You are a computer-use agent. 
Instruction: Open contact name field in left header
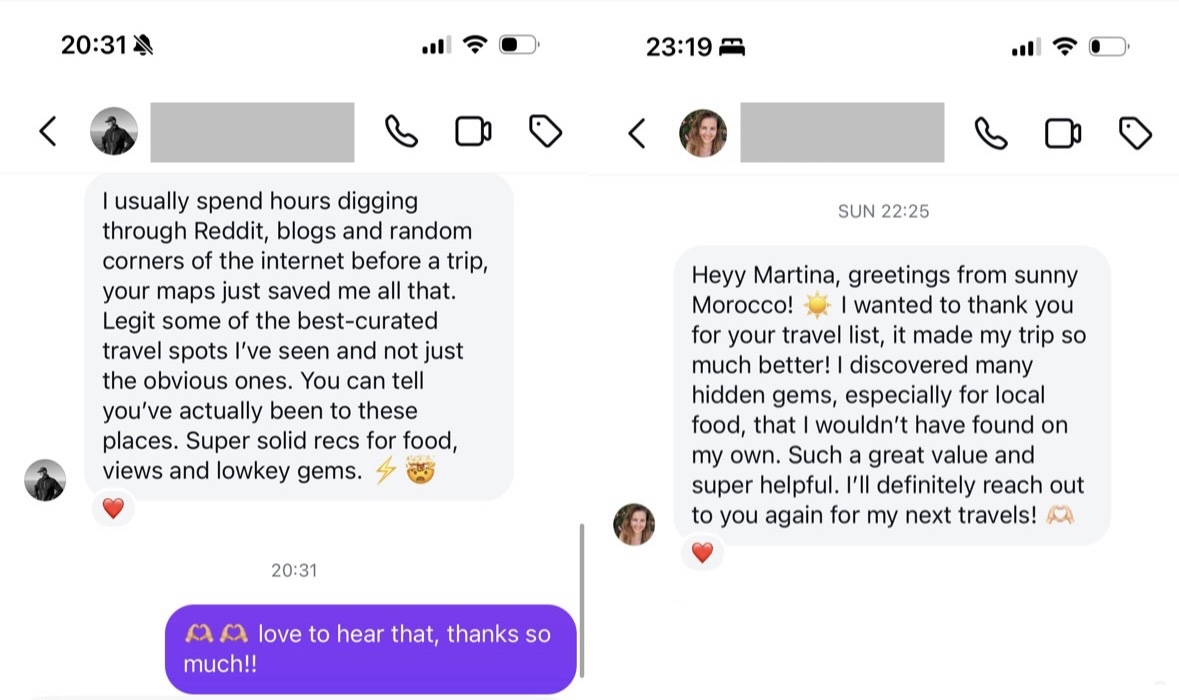pos(252,132)
